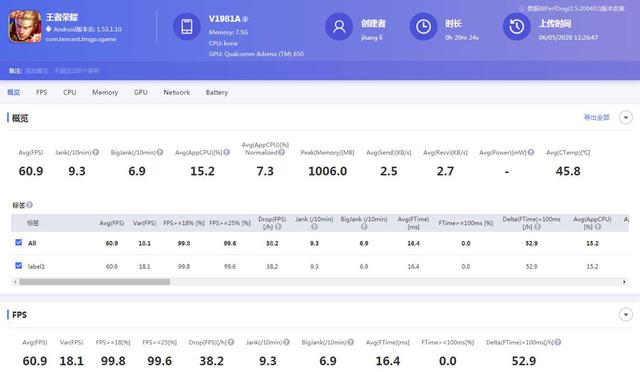640x372 pixels.
Task: Click the 导出全部 export link
Action: click(x=596, y=118)
